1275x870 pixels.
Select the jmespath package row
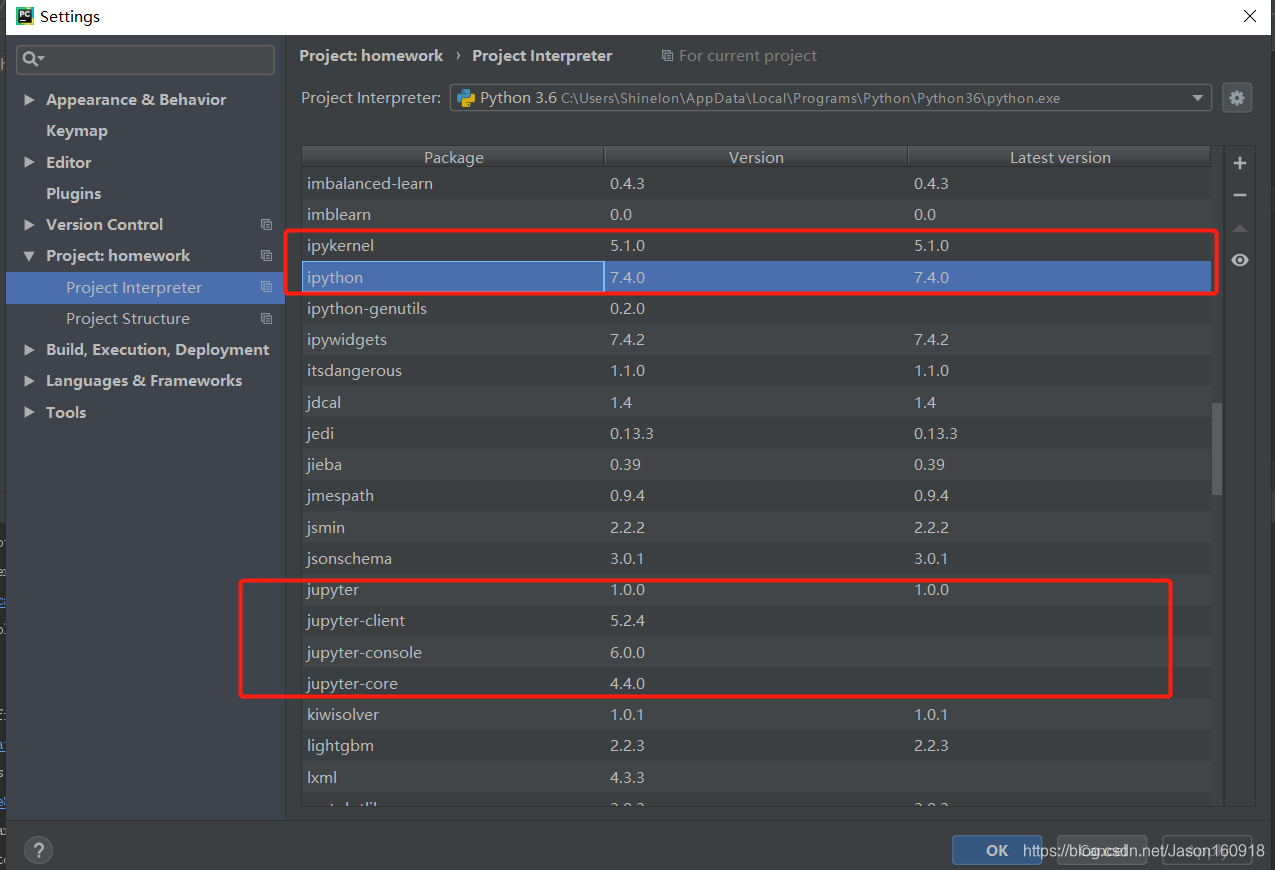[756, 496]
